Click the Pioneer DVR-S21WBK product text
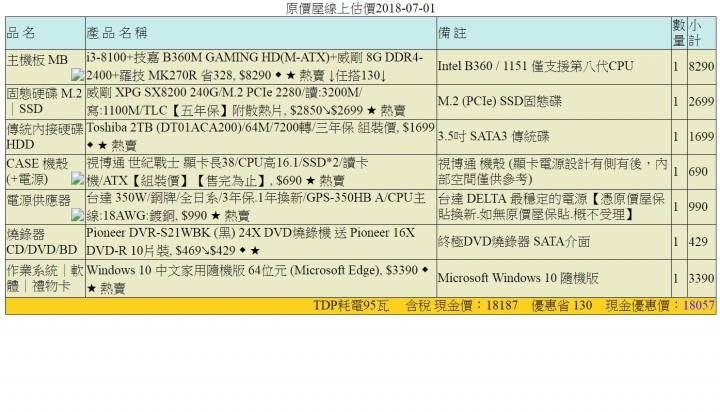The height and width of the screenshot is (412, 720). click(x=251, y=241)
